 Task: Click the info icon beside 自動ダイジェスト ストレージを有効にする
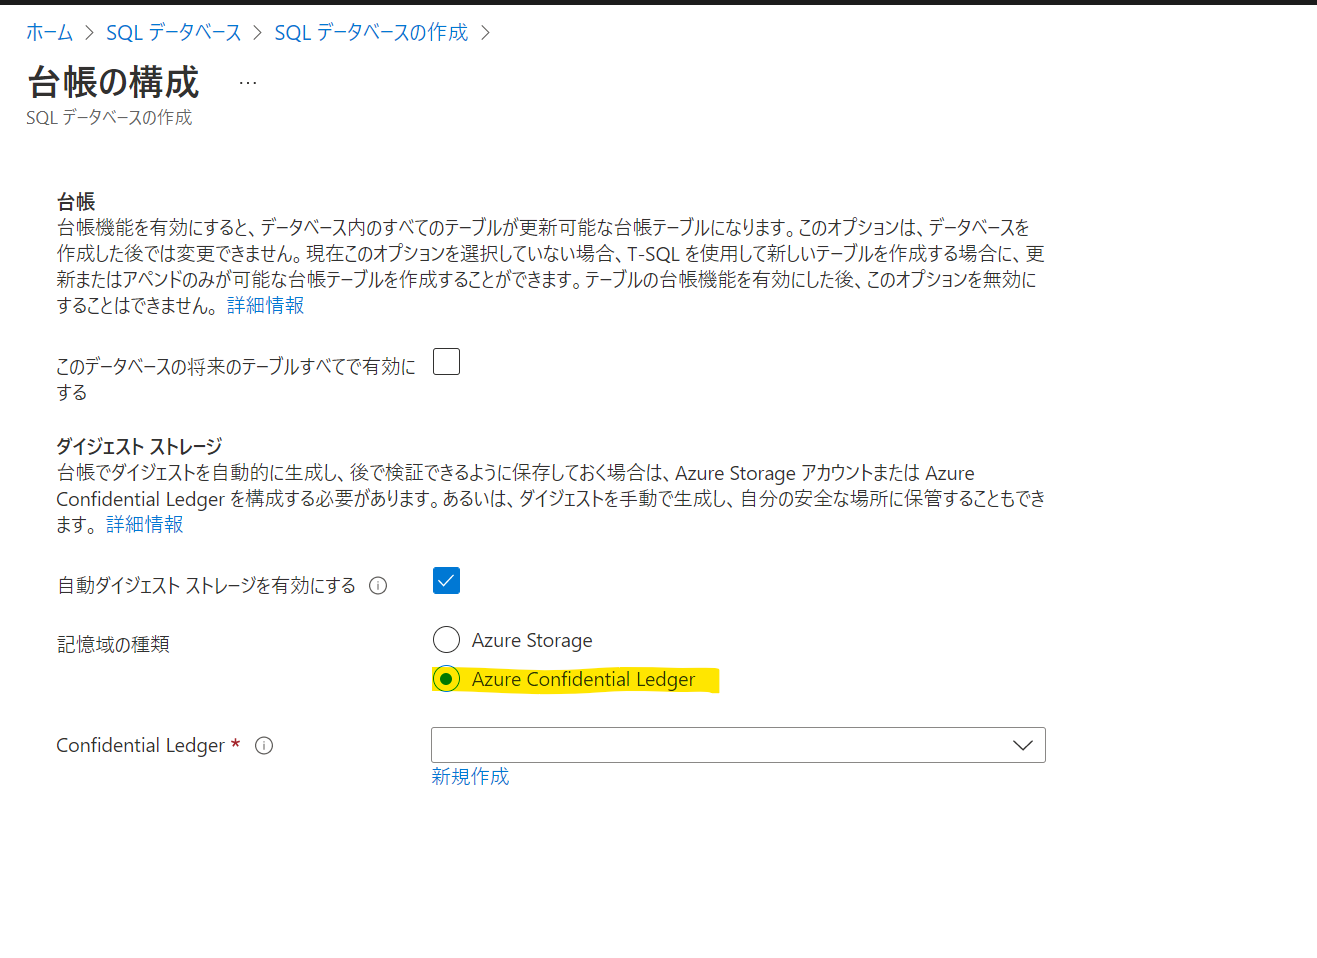[x=378, y=586]
